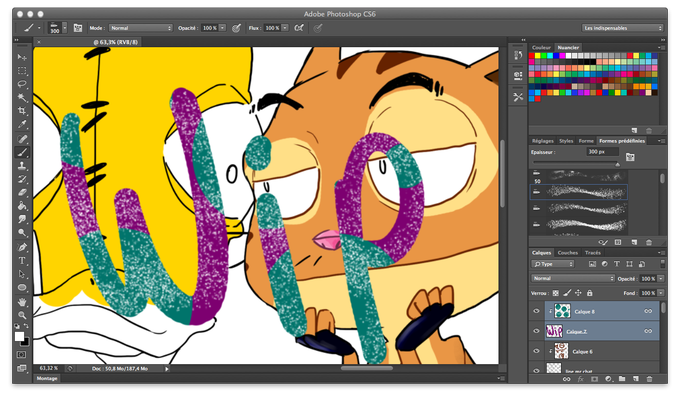Toggle lock position

pos(578,293)
